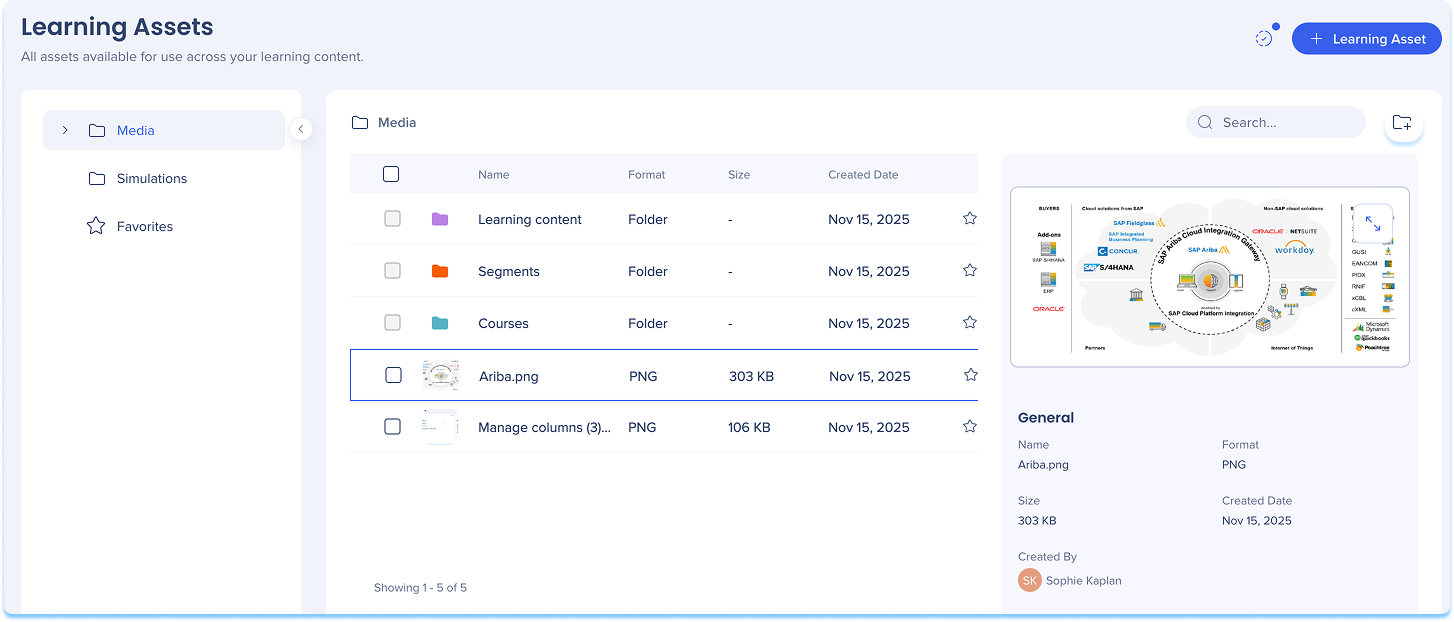Image resolution: width=1454 pixels, height=622 pixels.
Task: Star the Ariba.png file
Action: [970, 375]
